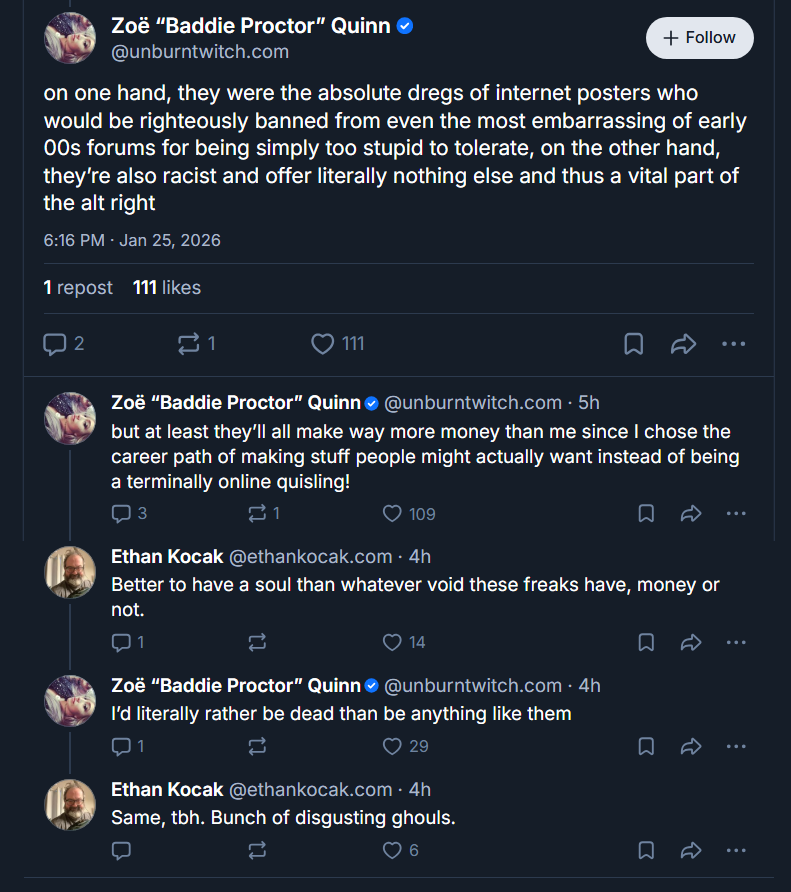Like the main post with 111 likes
The width and height of the screenshot is (791, 892).
(337, 344)
